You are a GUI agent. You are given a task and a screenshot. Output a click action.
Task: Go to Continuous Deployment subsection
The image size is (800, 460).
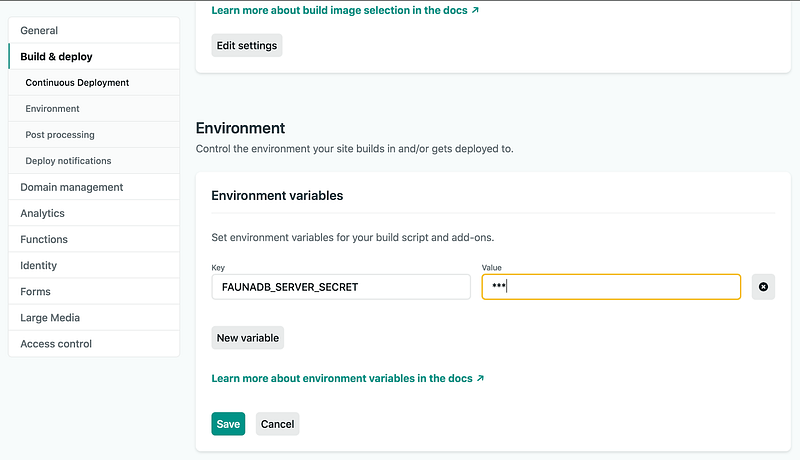coord(77,83)
